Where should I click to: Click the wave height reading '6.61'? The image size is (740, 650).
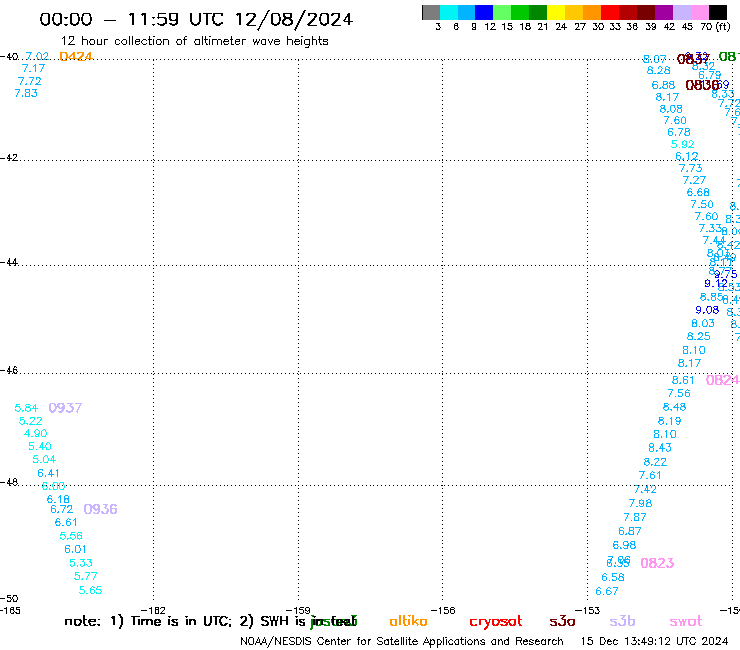click(66, 522)
